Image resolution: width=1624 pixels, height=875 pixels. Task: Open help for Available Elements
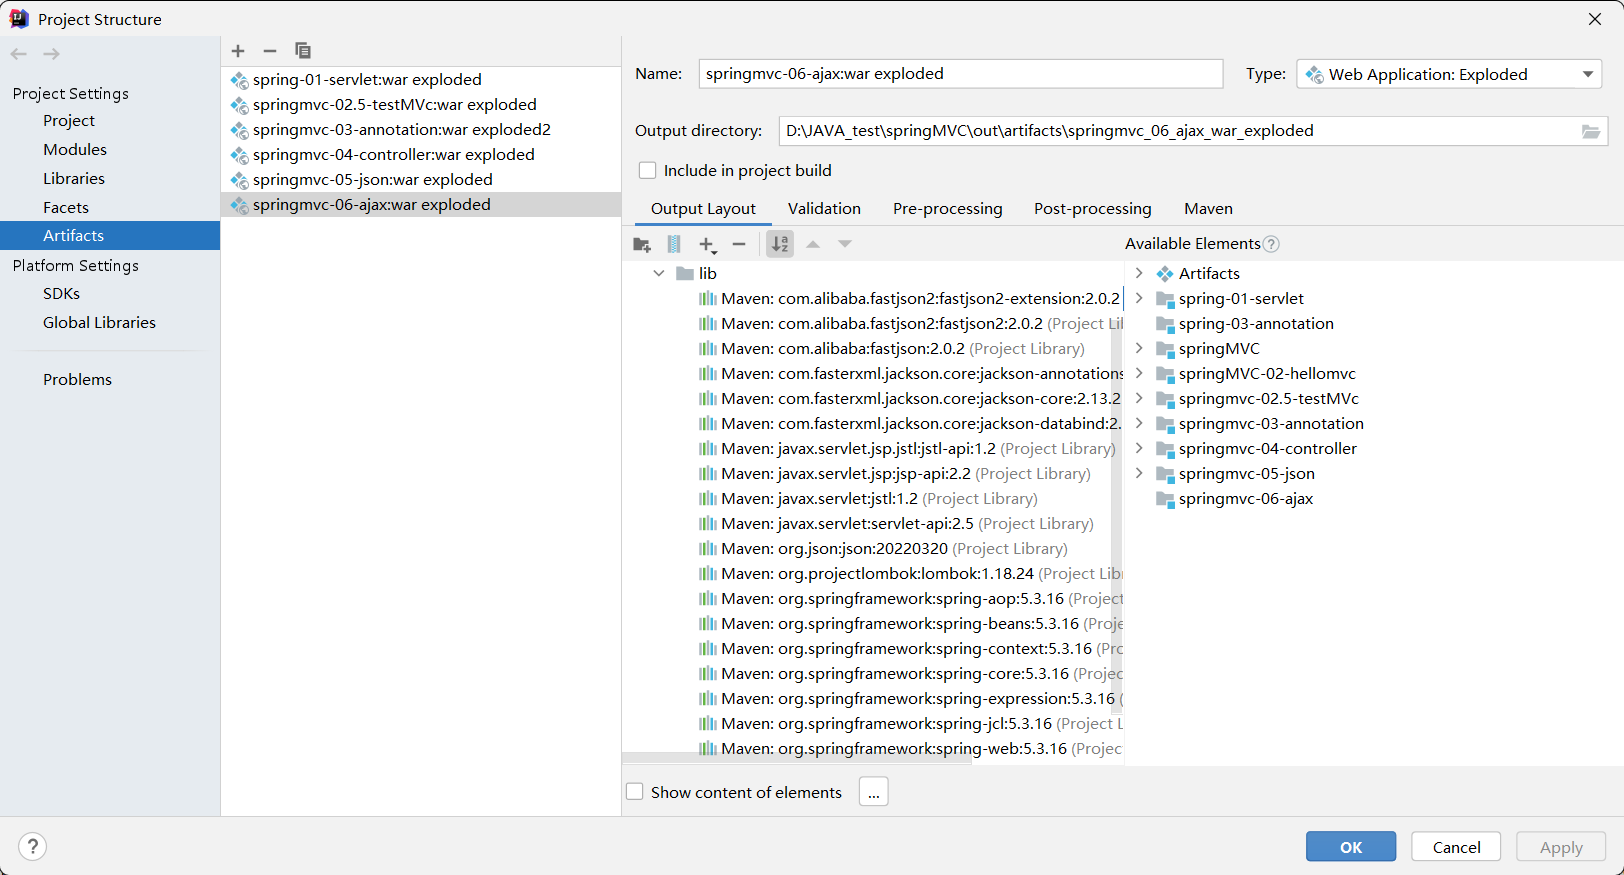[1271, 244]
